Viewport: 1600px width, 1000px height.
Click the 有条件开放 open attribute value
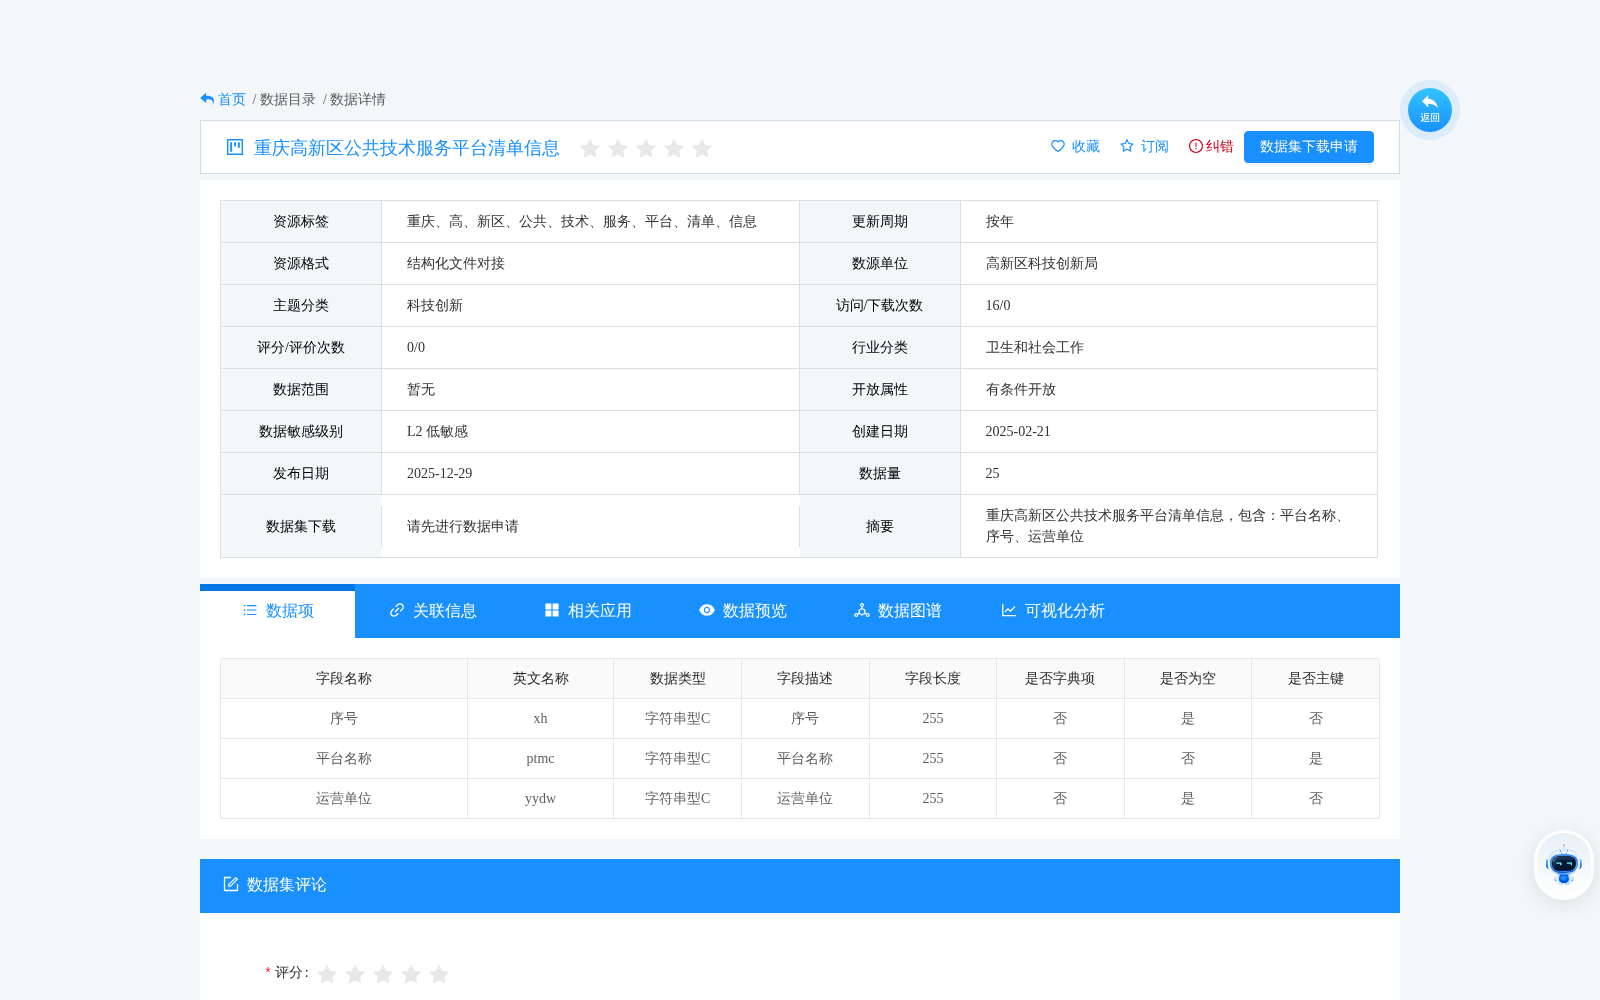coord(1021,390)
